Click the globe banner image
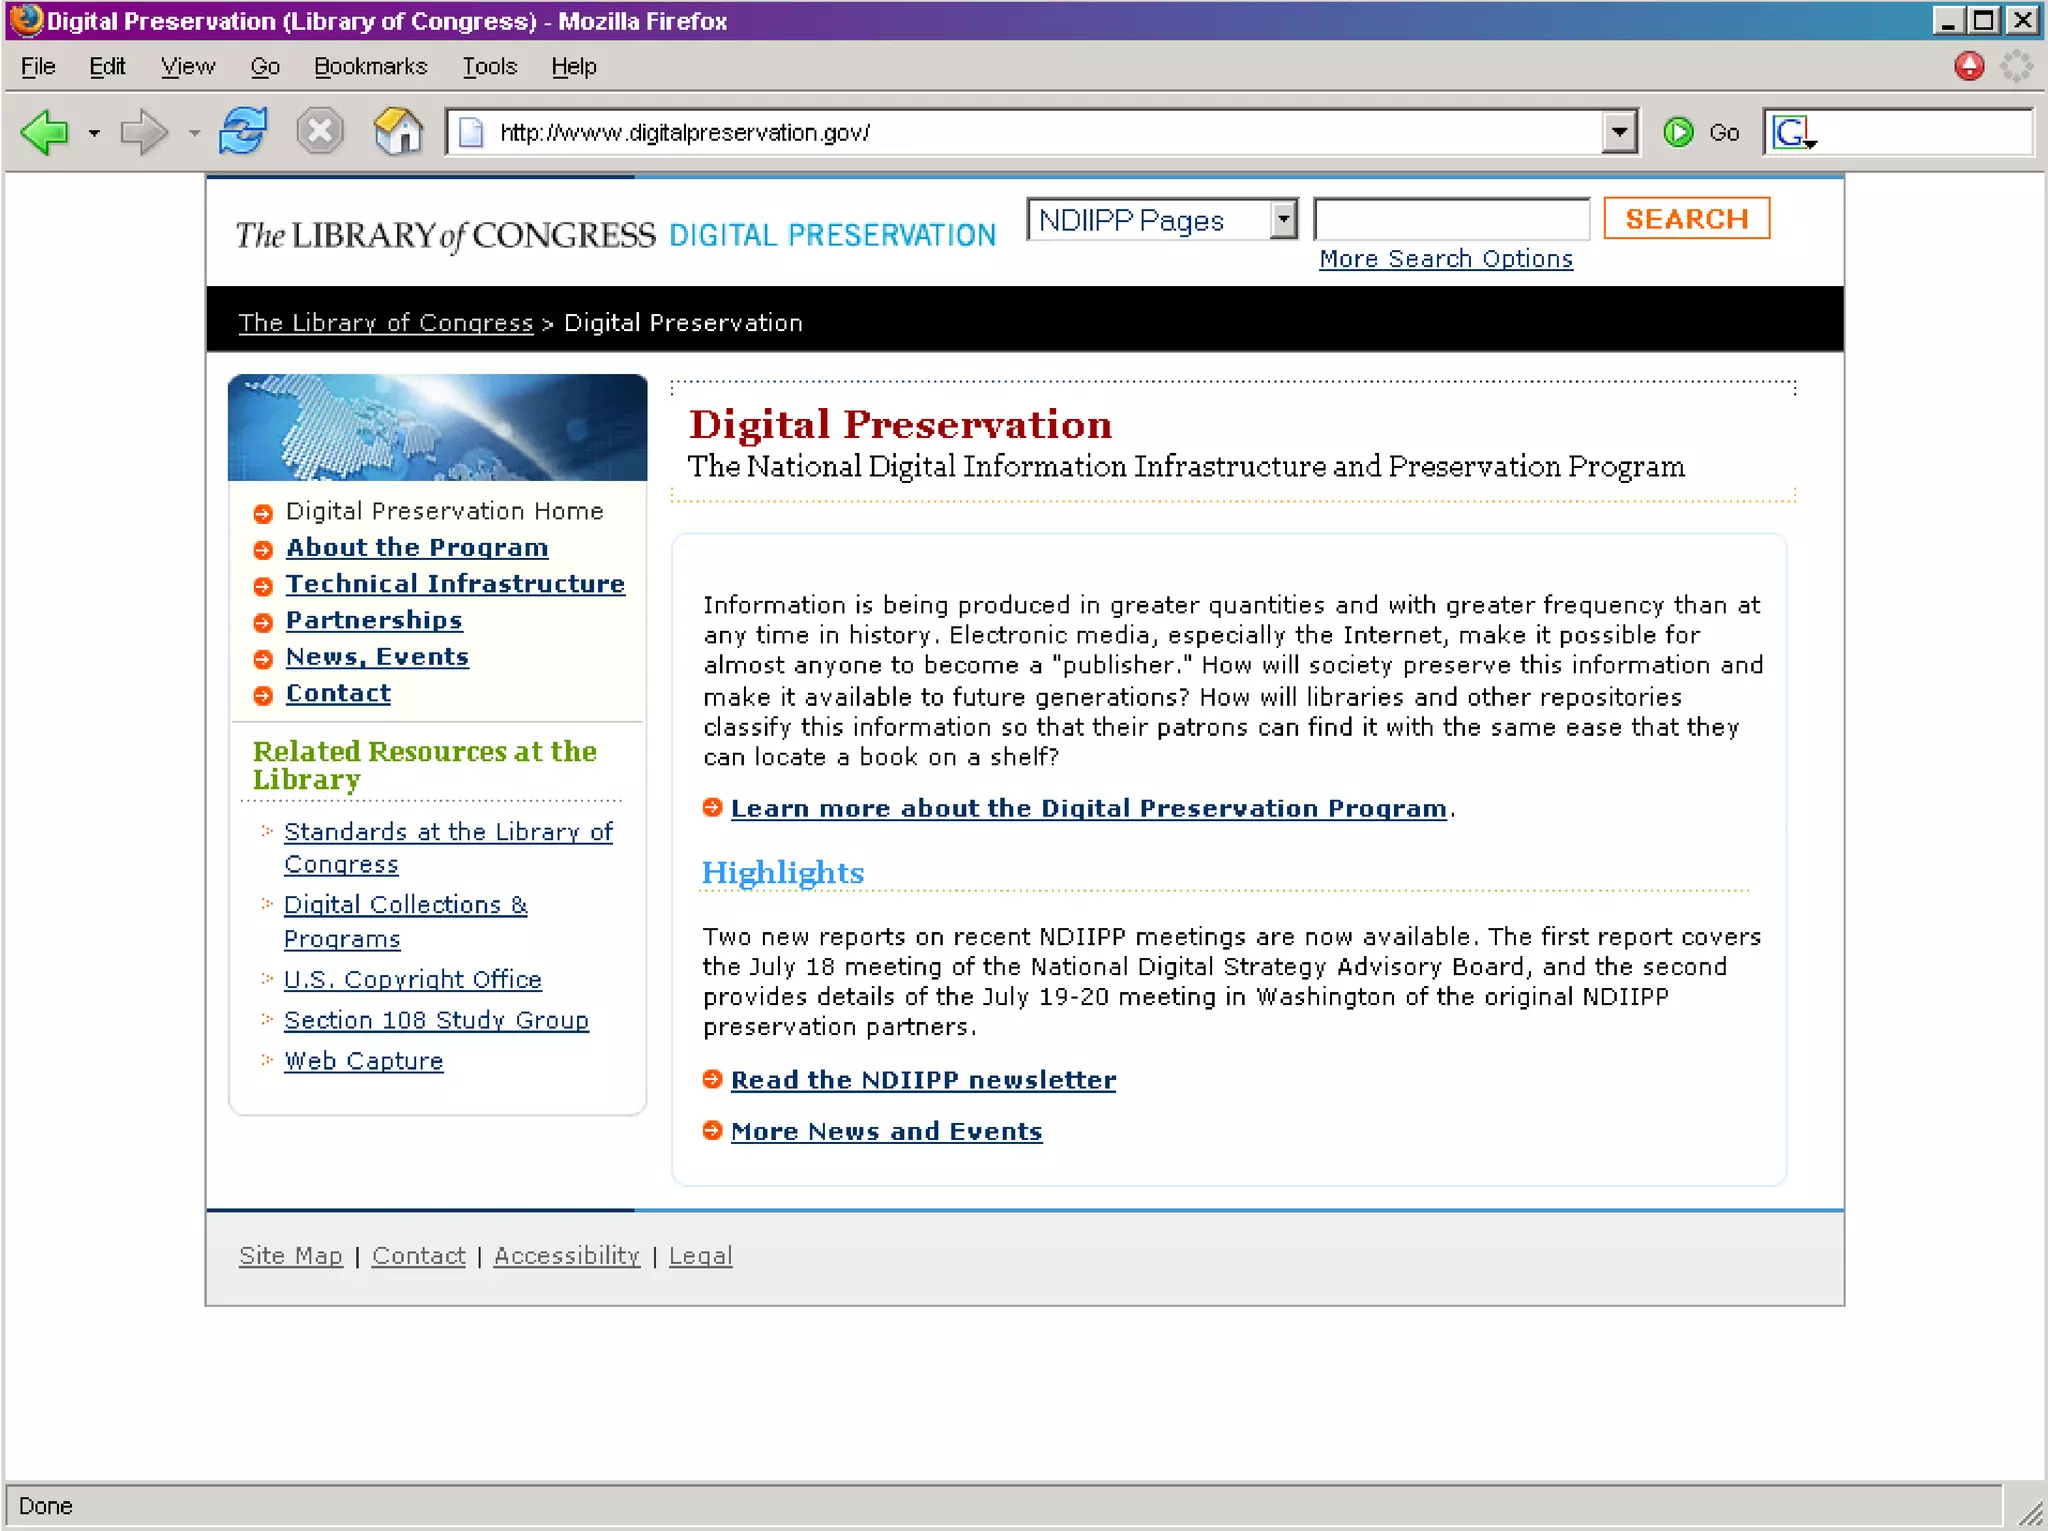The image size is (2048, 1531). (x=437, y=428)
